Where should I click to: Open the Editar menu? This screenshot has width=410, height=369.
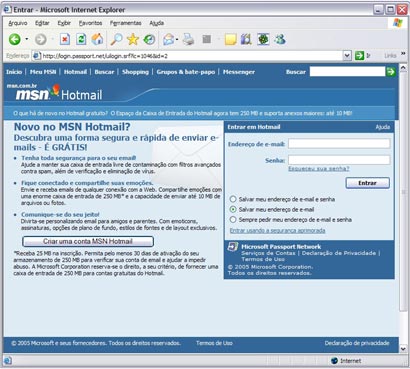tap(42, 23)
